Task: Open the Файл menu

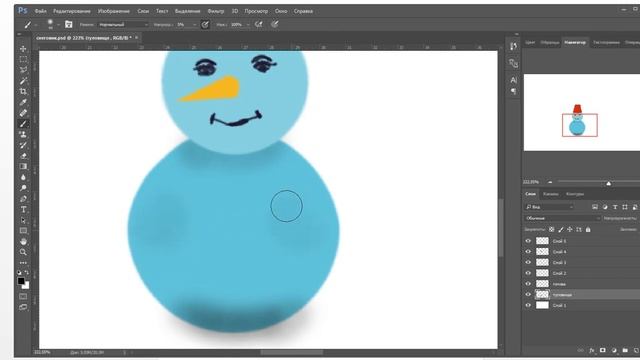Action: pyautogui.click(x=40, y=11)
